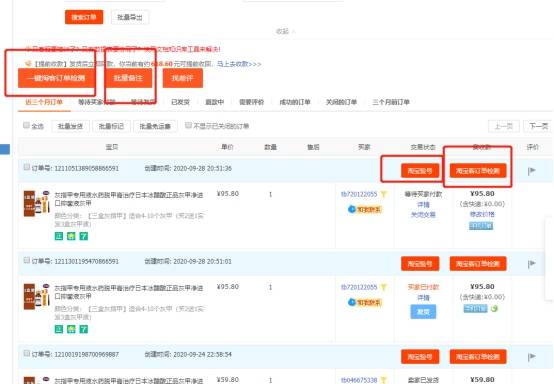
Task: Click yellow funnel icon beside first order buyer
Action: (x=384, y=194)
